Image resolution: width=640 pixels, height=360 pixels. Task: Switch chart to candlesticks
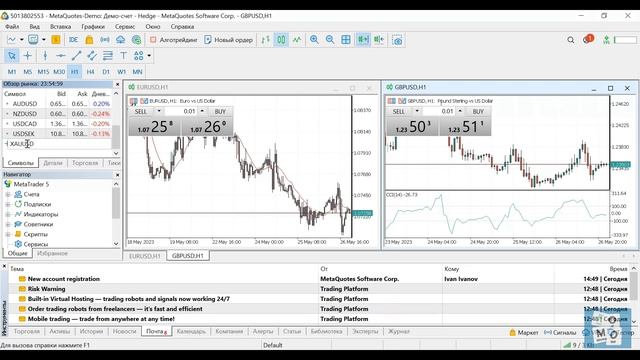[281, 40]
